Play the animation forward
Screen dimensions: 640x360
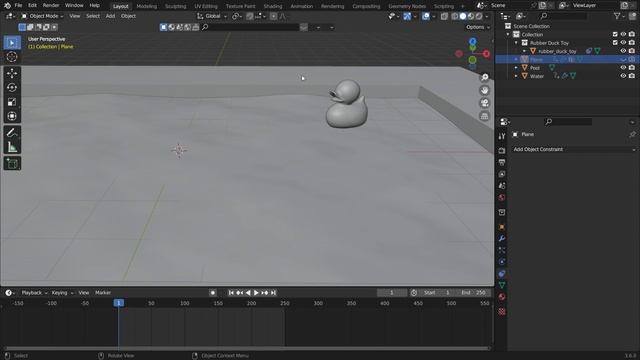point(256,293)
